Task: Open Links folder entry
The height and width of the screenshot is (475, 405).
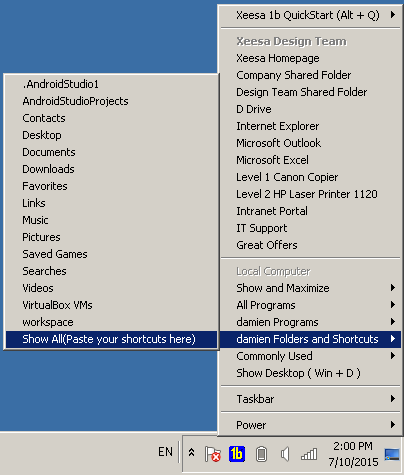Action: pyautogui.click(x=111, y=203)
